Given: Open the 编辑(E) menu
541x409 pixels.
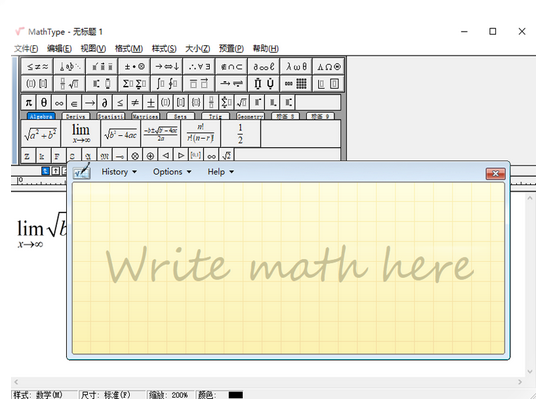Looking at the screenshot, I should [x=59, y=49].
